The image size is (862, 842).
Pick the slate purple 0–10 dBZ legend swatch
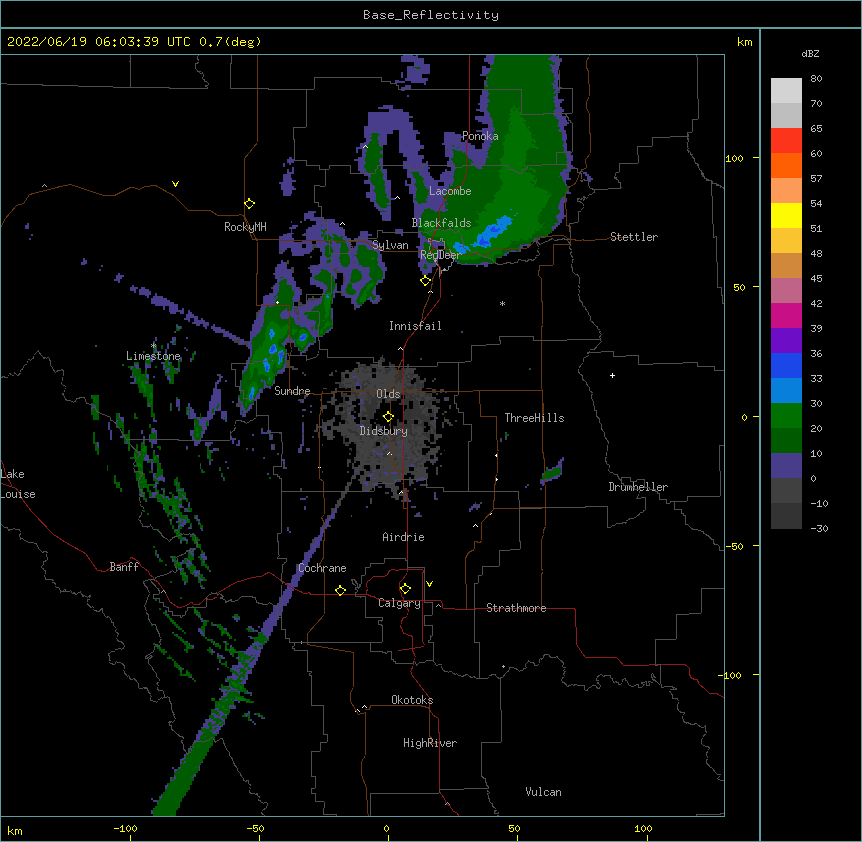pyautogui.click(x=786, y=466)
